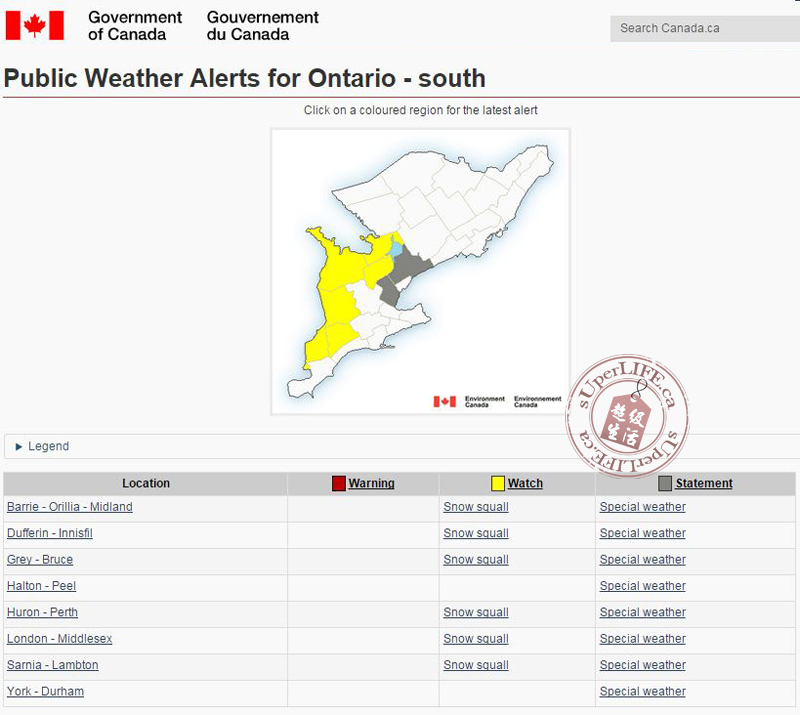Click the red Warning color square

tap(339, 484)
